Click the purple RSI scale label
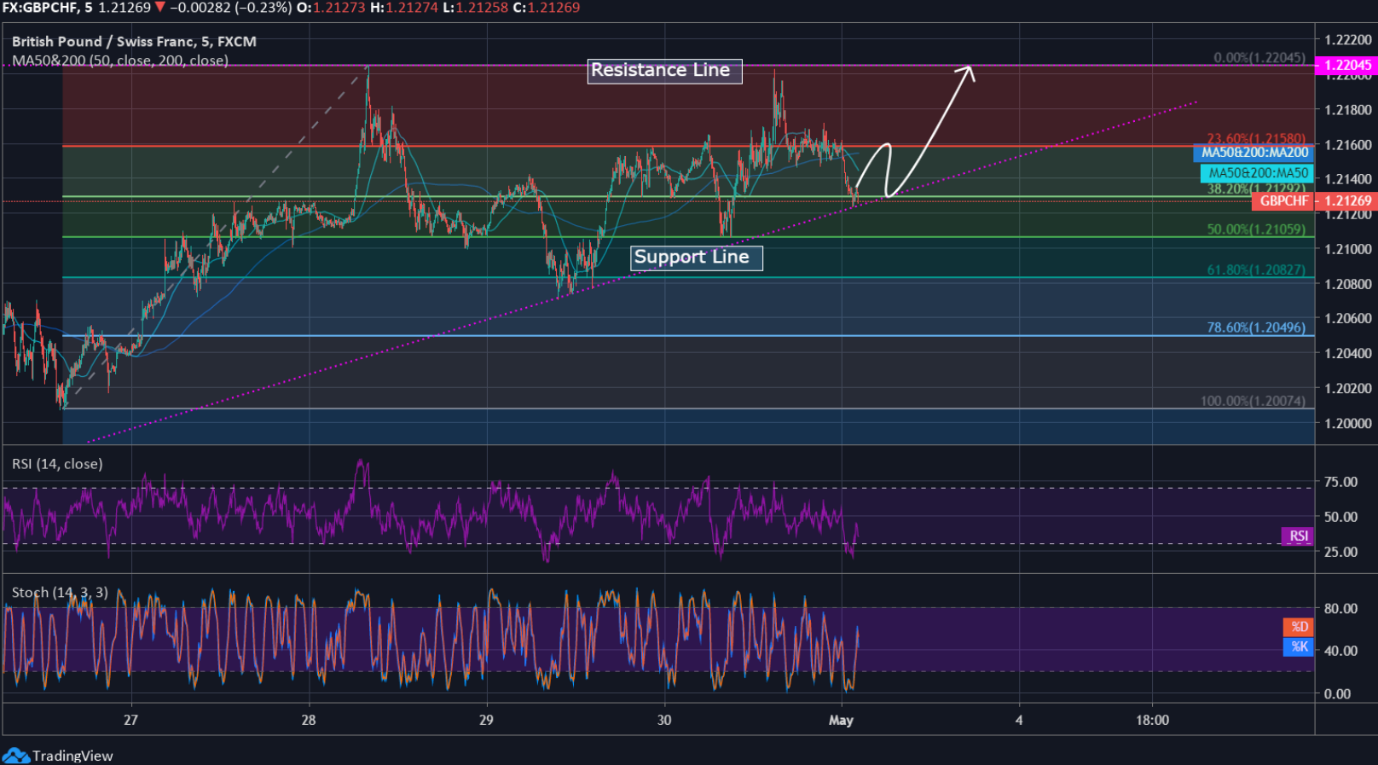The image size is (1378, 765). pyautogui.click(x=1297, y=536)
